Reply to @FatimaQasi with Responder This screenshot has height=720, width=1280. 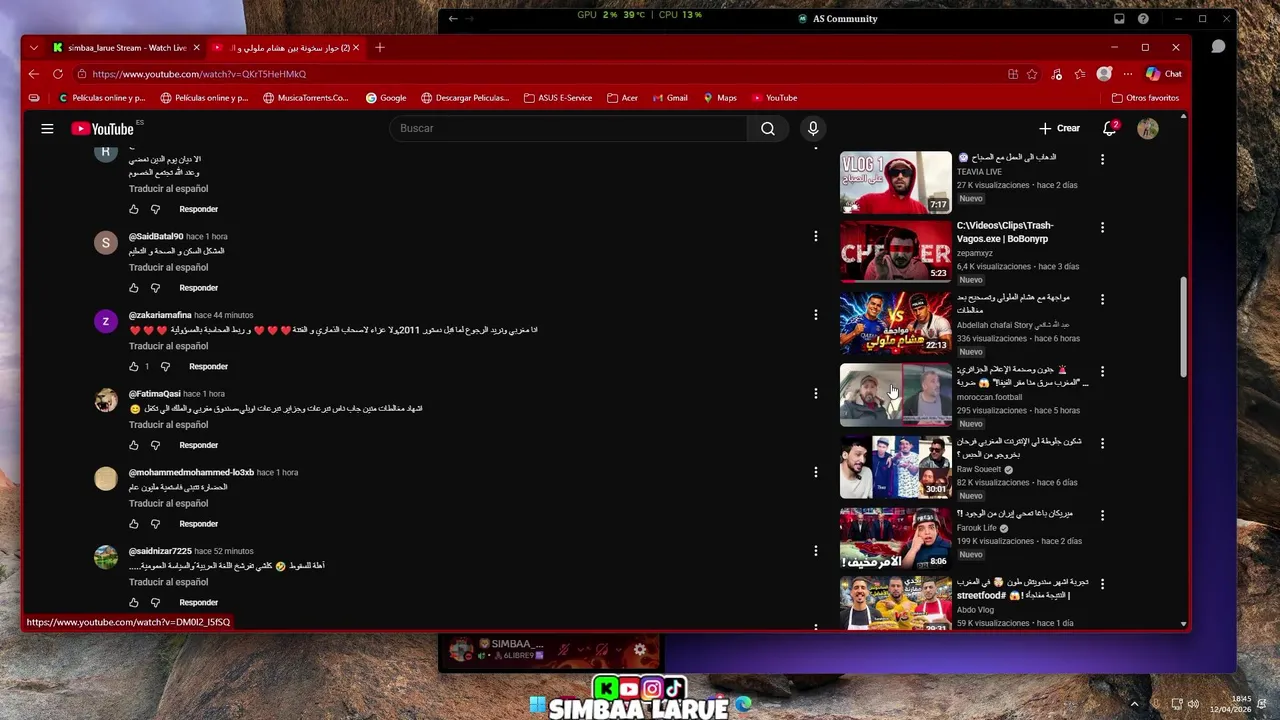point(198,445)
